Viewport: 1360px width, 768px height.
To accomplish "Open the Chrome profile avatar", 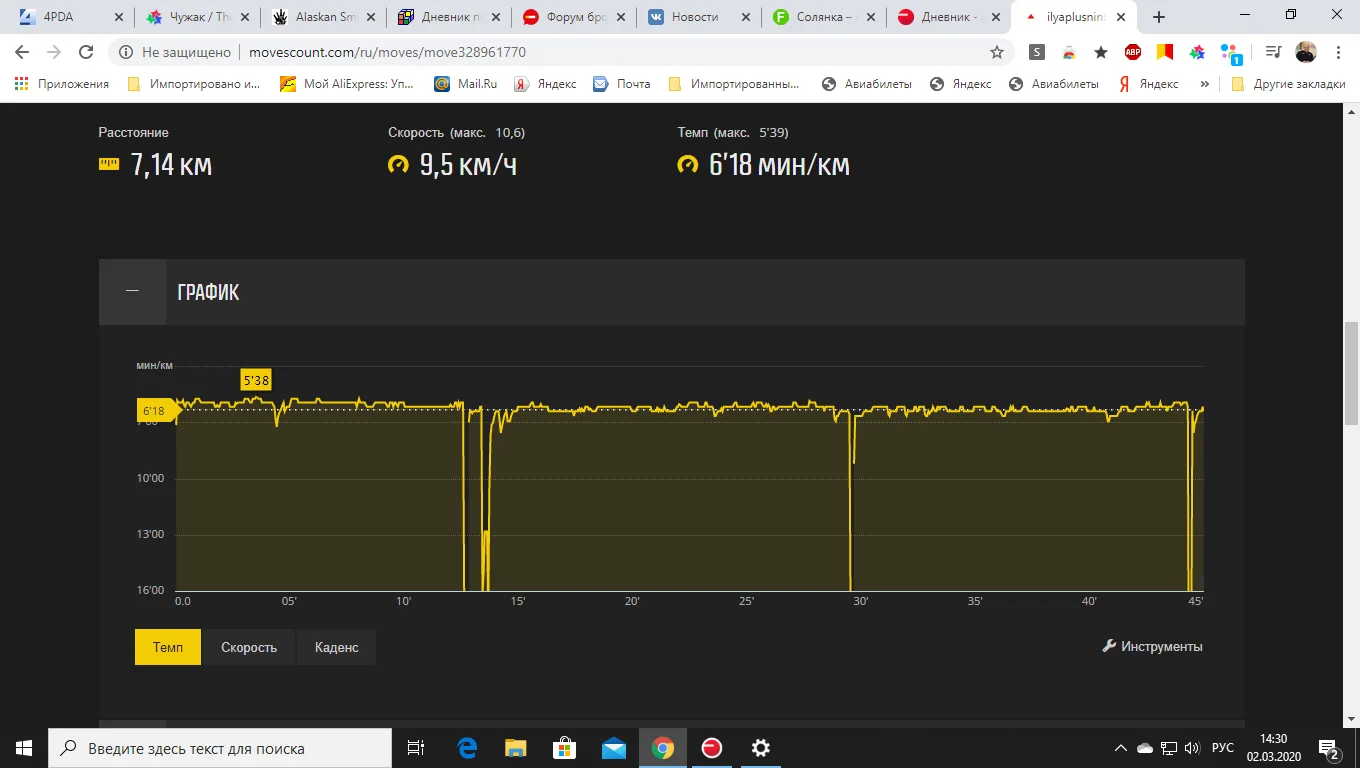I will coord(1305,52).
